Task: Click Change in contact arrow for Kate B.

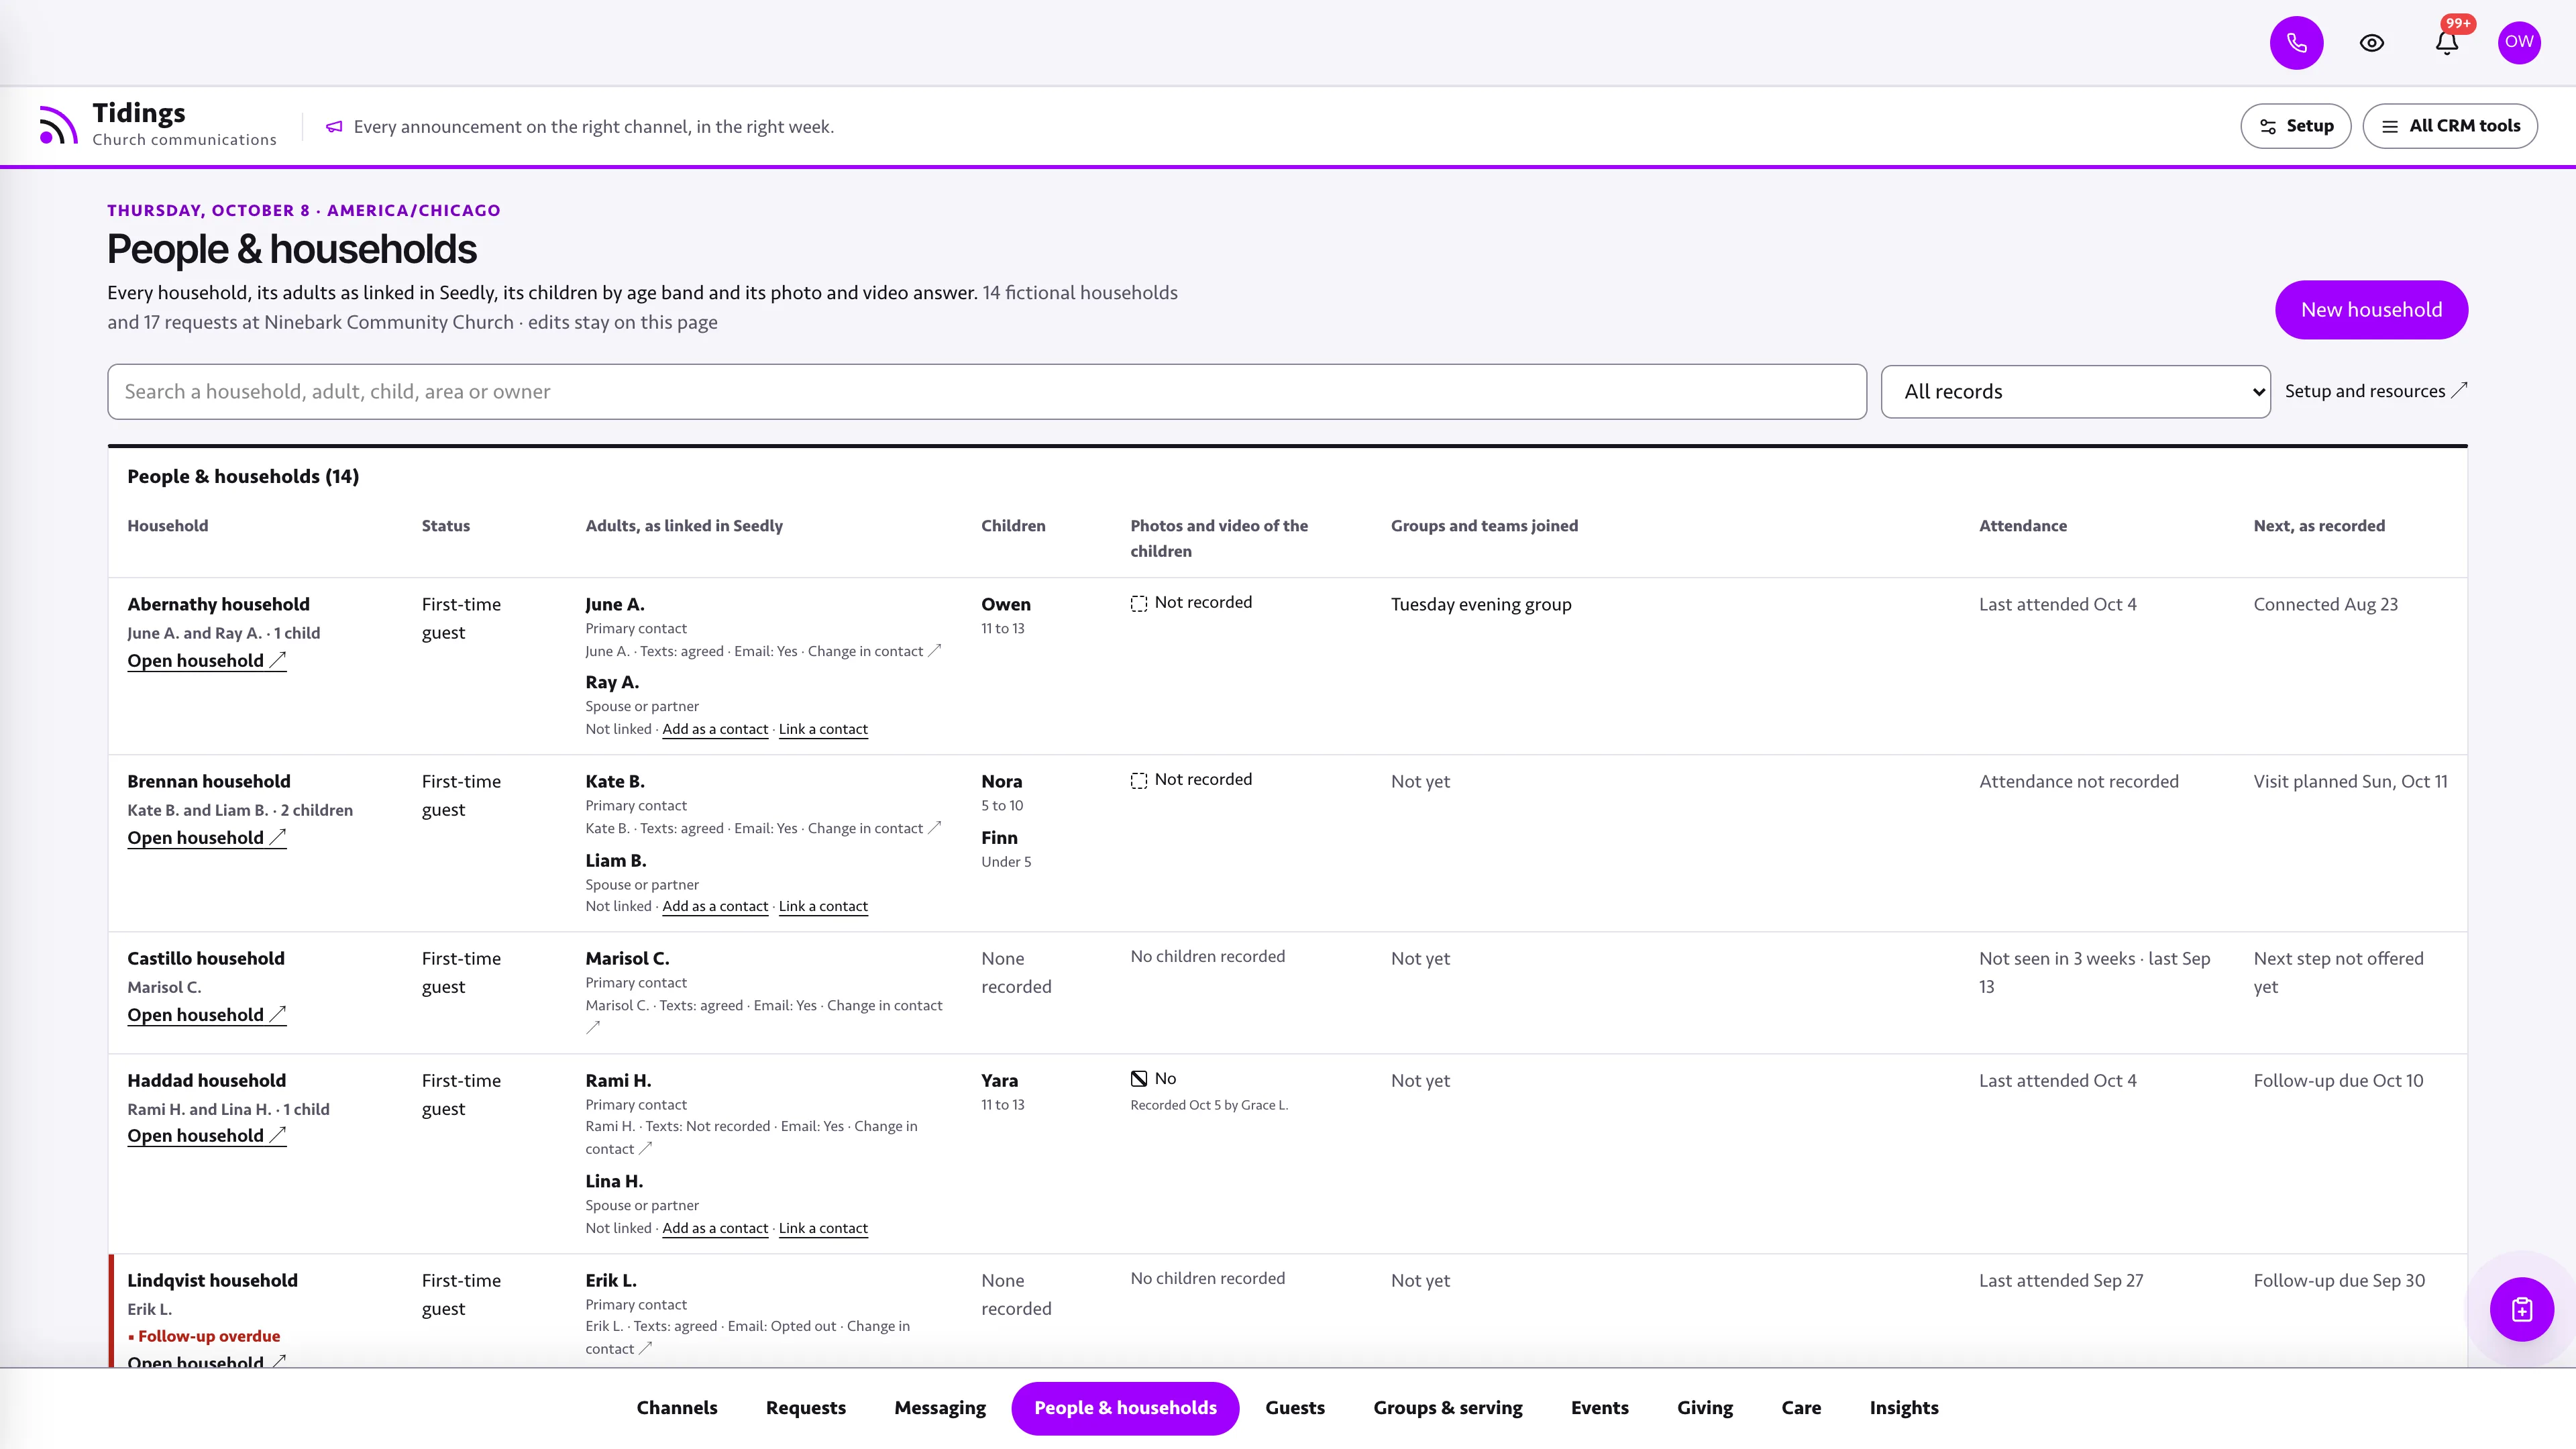Action: [934, 828]
